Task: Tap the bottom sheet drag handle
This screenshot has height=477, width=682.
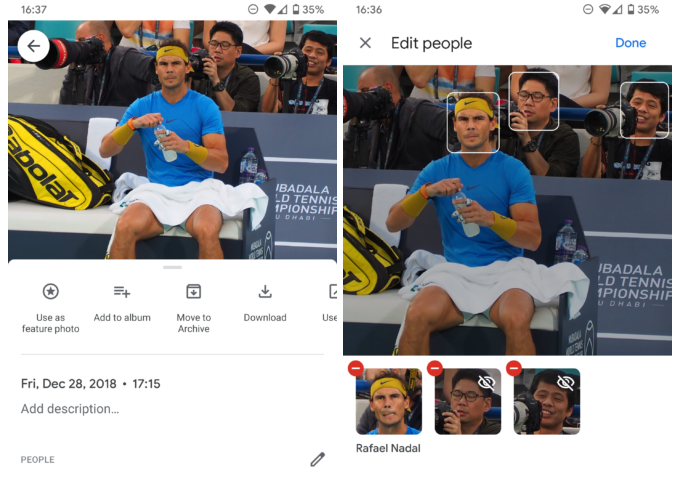Action: click(x=172, y=267)
